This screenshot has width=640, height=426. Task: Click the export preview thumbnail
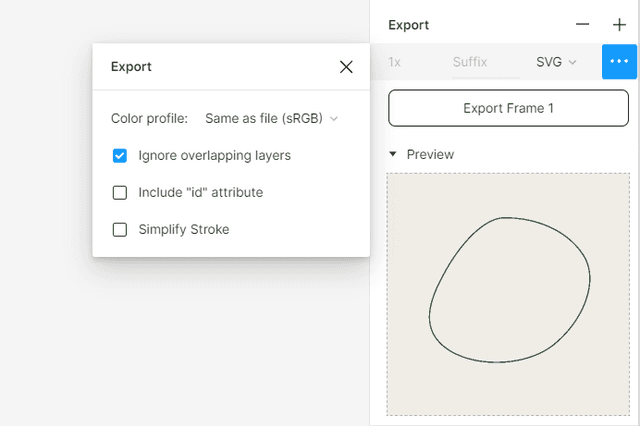[x=508, y=380]
